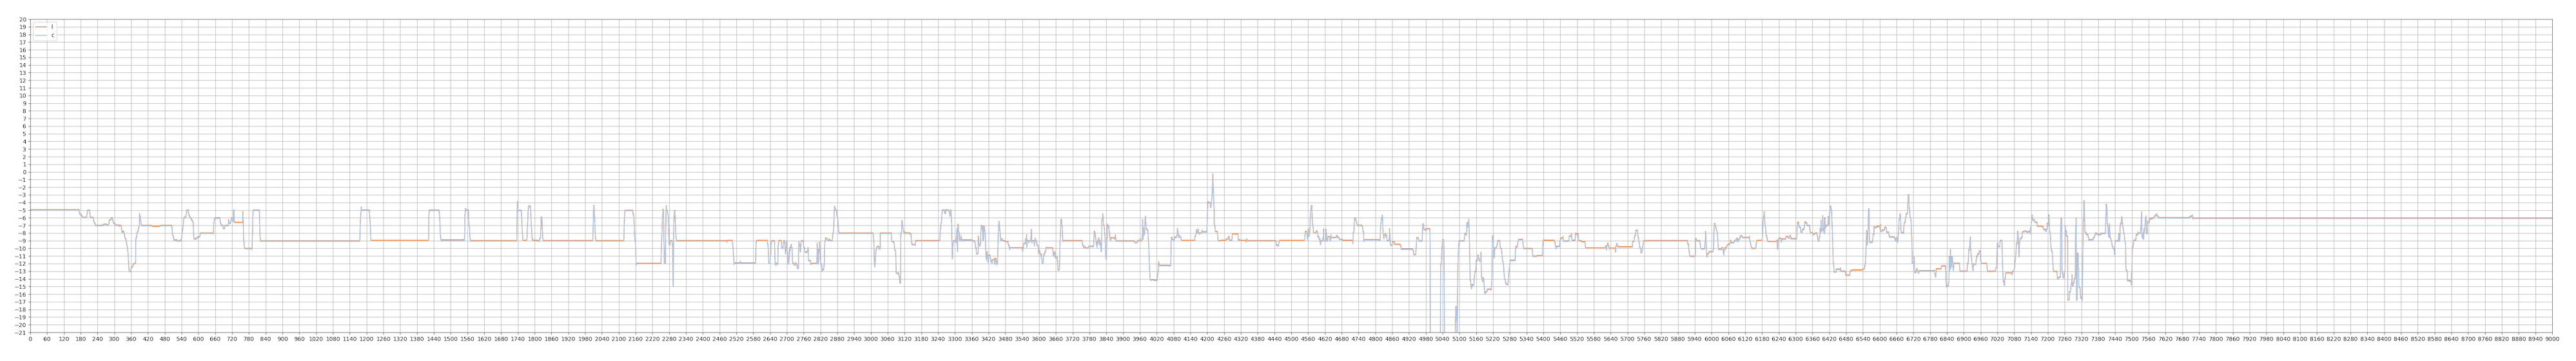The width and height of the screenshot is (2576, 361).
Task: Click the flat line start near x 60
Action: (x=47, y=210)
